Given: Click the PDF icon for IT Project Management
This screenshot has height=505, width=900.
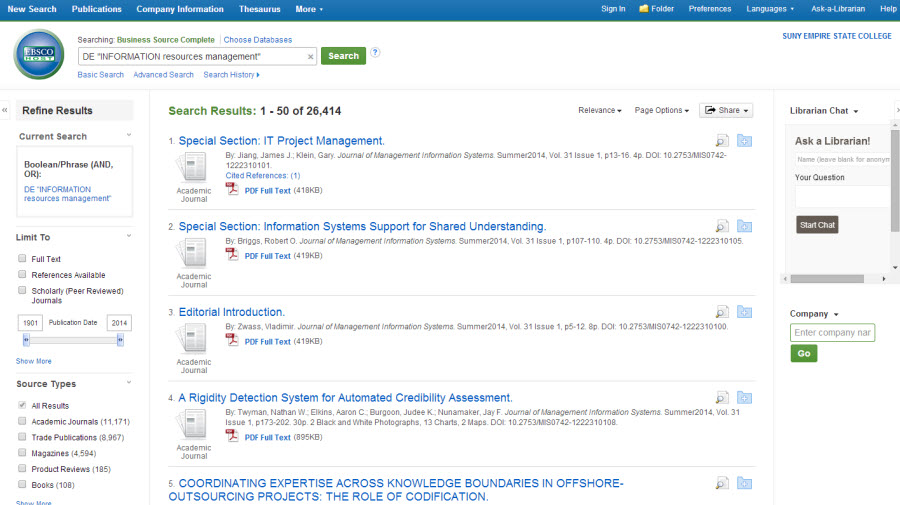Looking at the screenshot, I should (x=232, y=189).
